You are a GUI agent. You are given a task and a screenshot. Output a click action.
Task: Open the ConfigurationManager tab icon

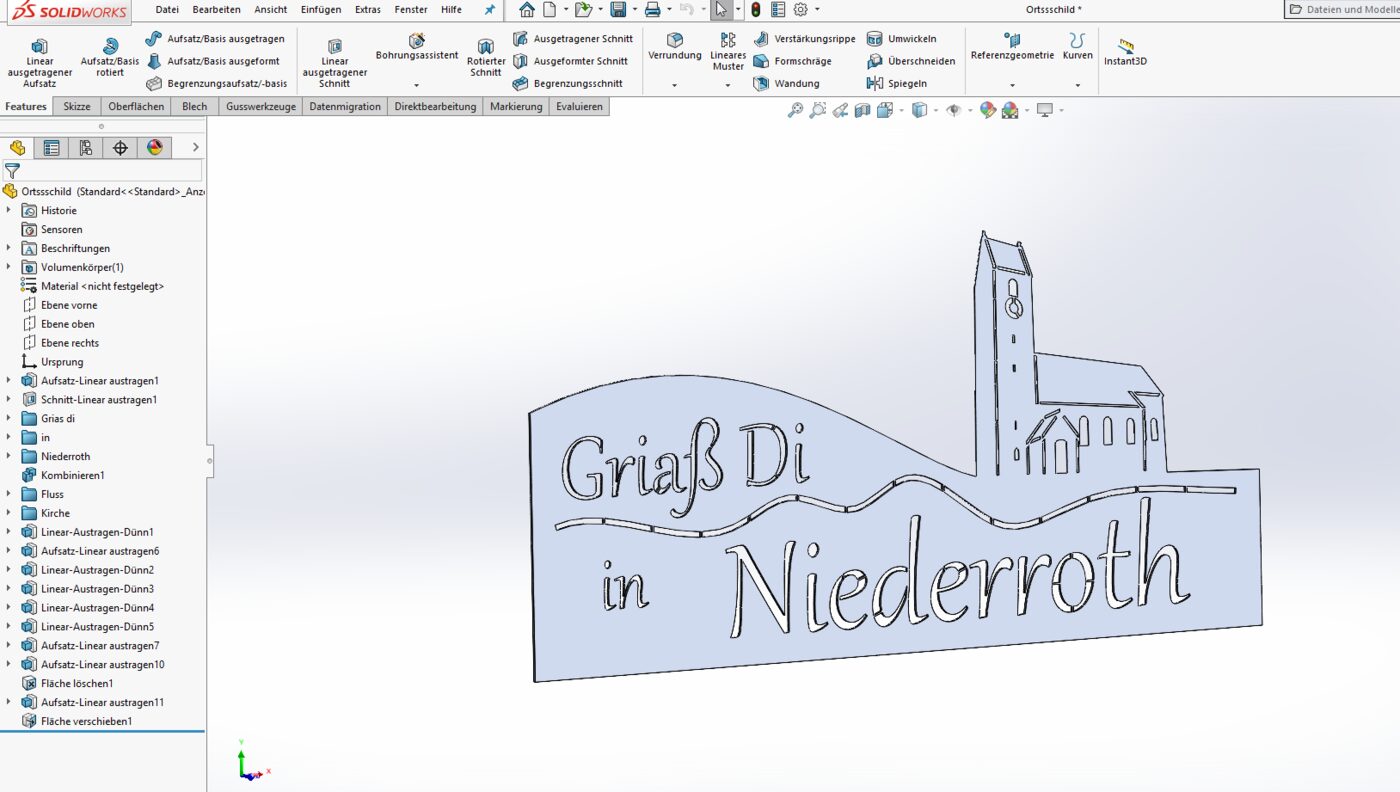coord(86,148)
